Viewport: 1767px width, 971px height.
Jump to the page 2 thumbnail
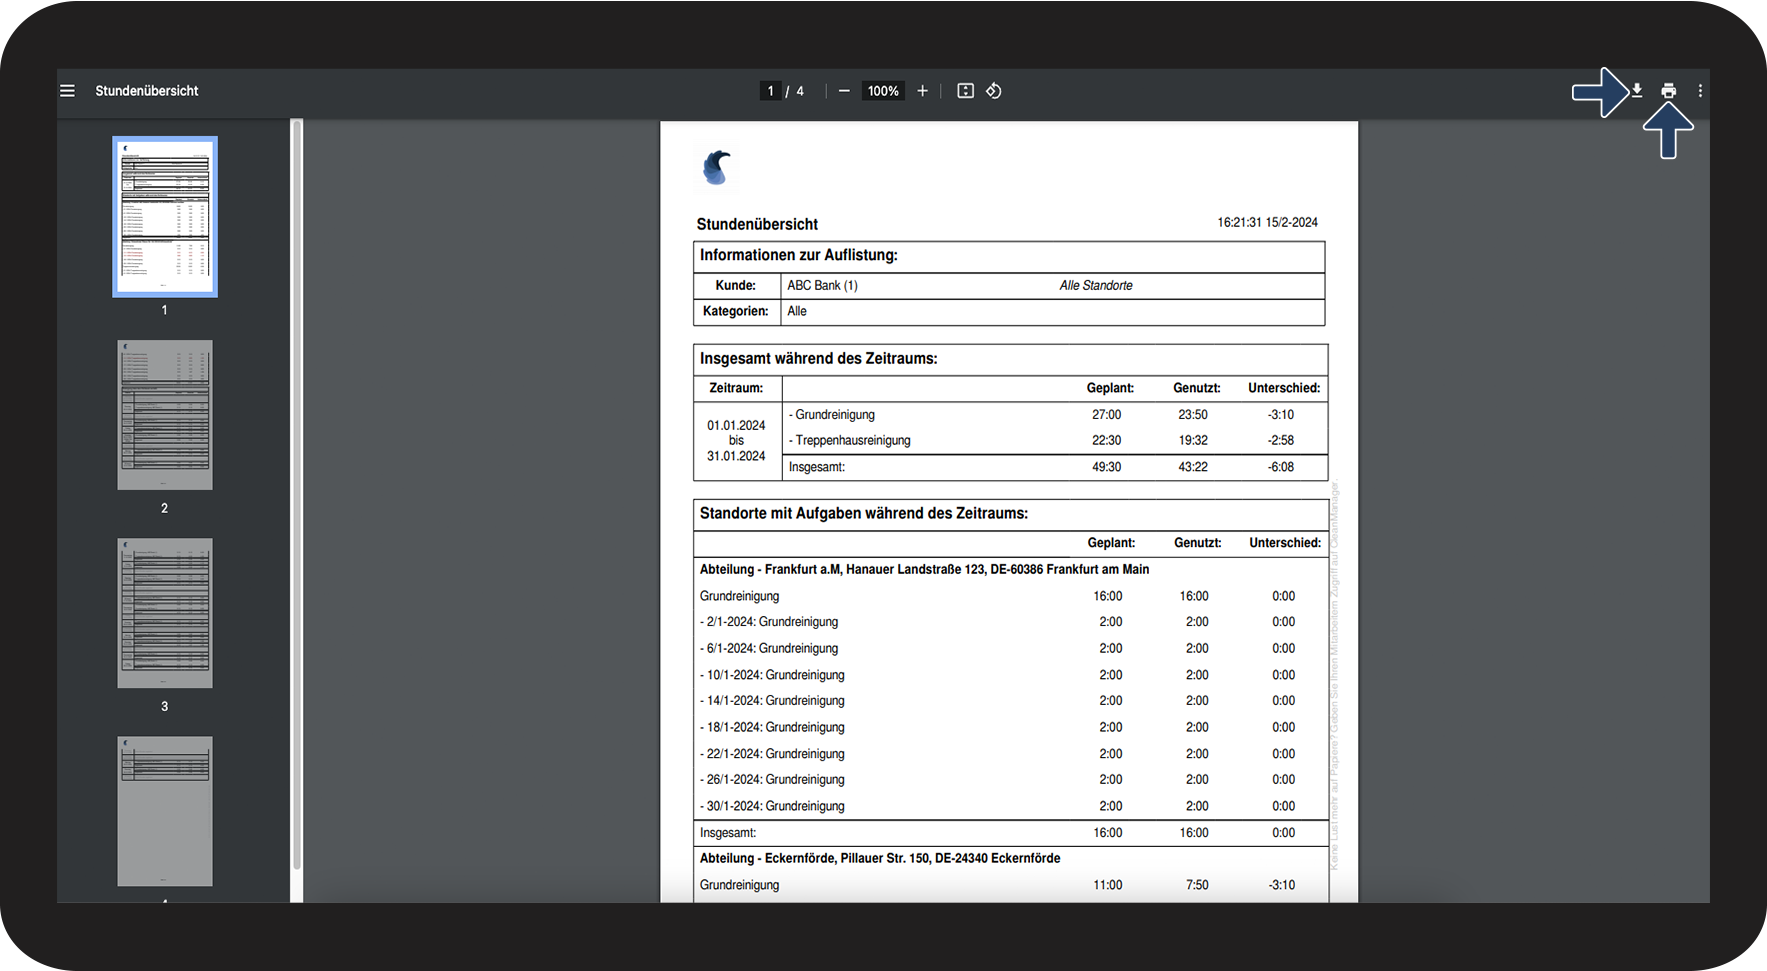pos(165,415)
